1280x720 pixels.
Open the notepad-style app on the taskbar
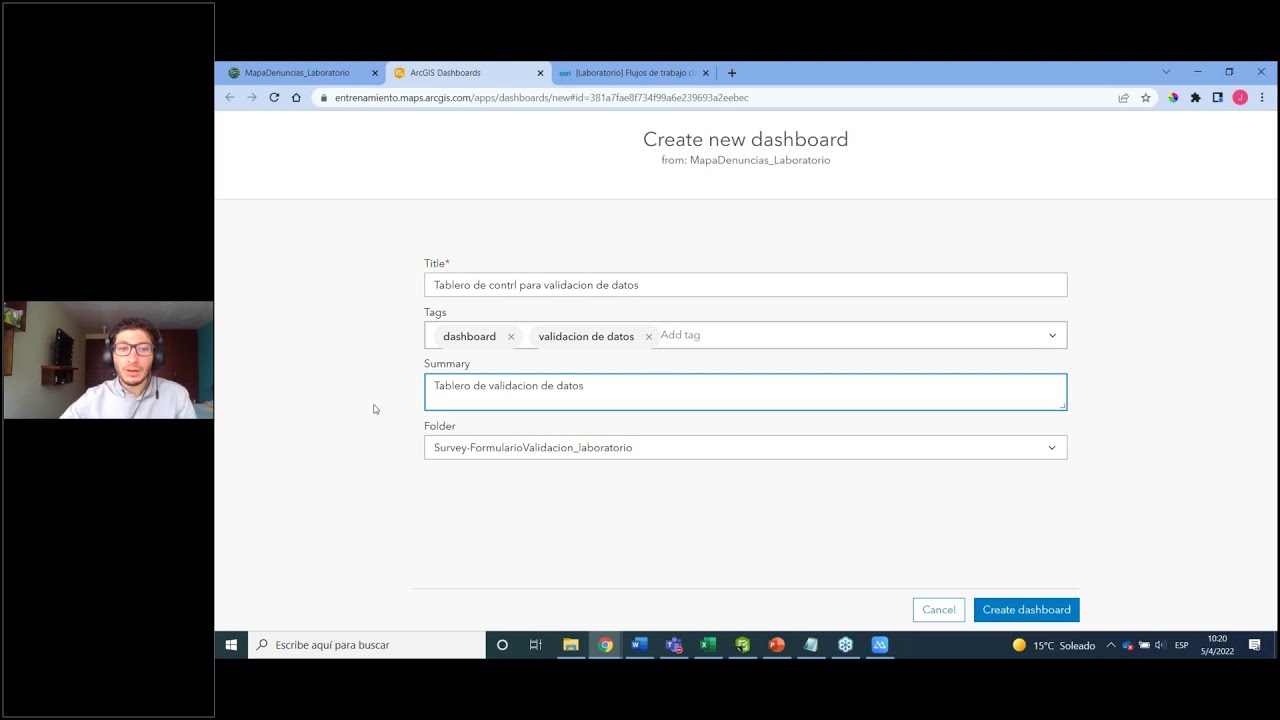[x=811, y=645]
